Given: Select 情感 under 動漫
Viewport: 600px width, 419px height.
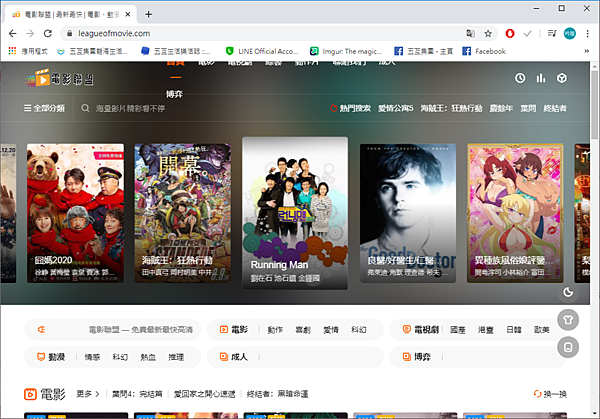Looking at the screenshot, I should [x=92, y=357].
